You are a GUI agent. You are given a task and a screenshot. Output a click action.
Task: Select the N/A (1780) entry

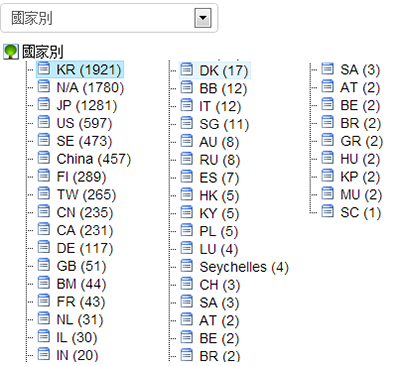click(90, 88)
